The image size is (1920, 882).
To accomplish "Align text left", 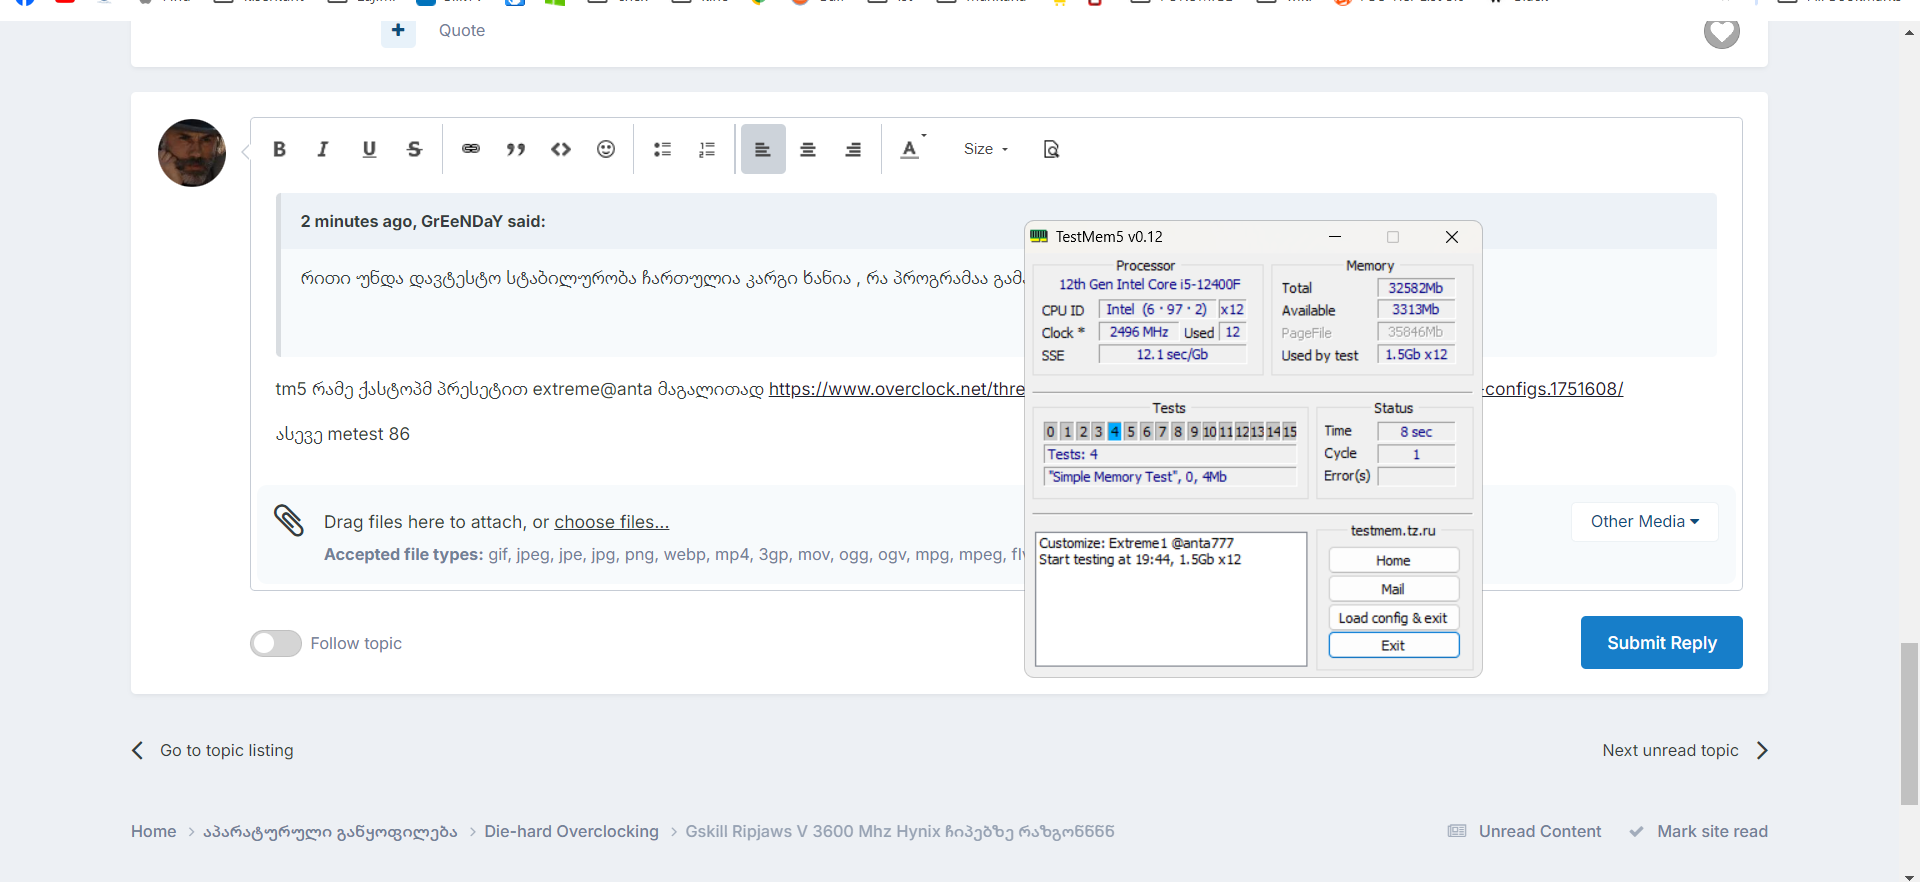I will click(x=763, y=149).
